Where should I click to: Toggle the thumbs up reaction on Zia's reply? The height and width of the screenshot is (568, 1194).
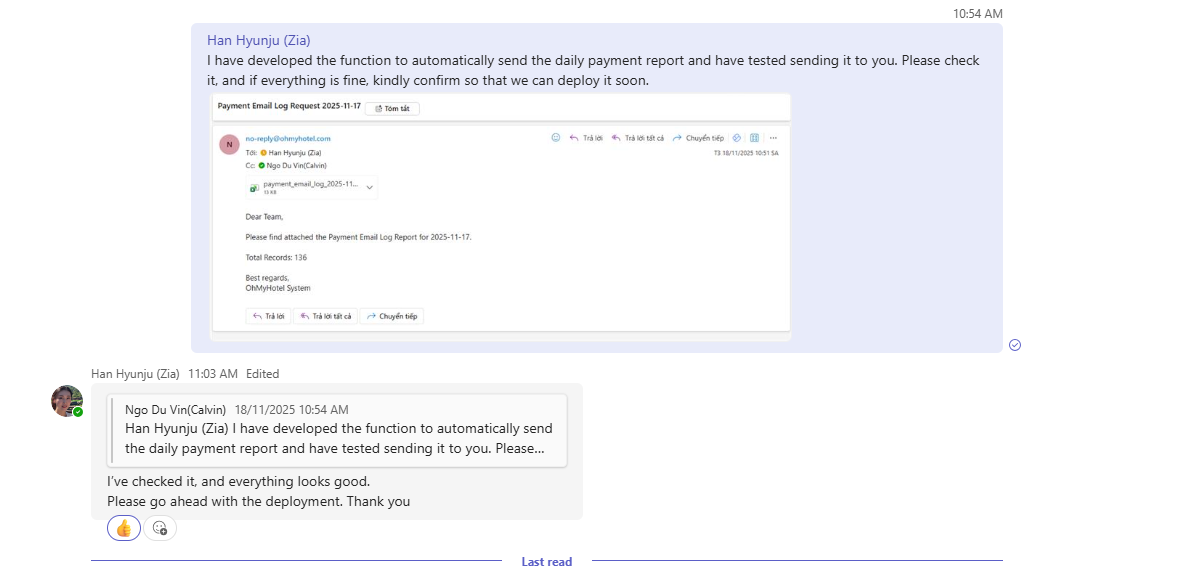tap(124, 528)
